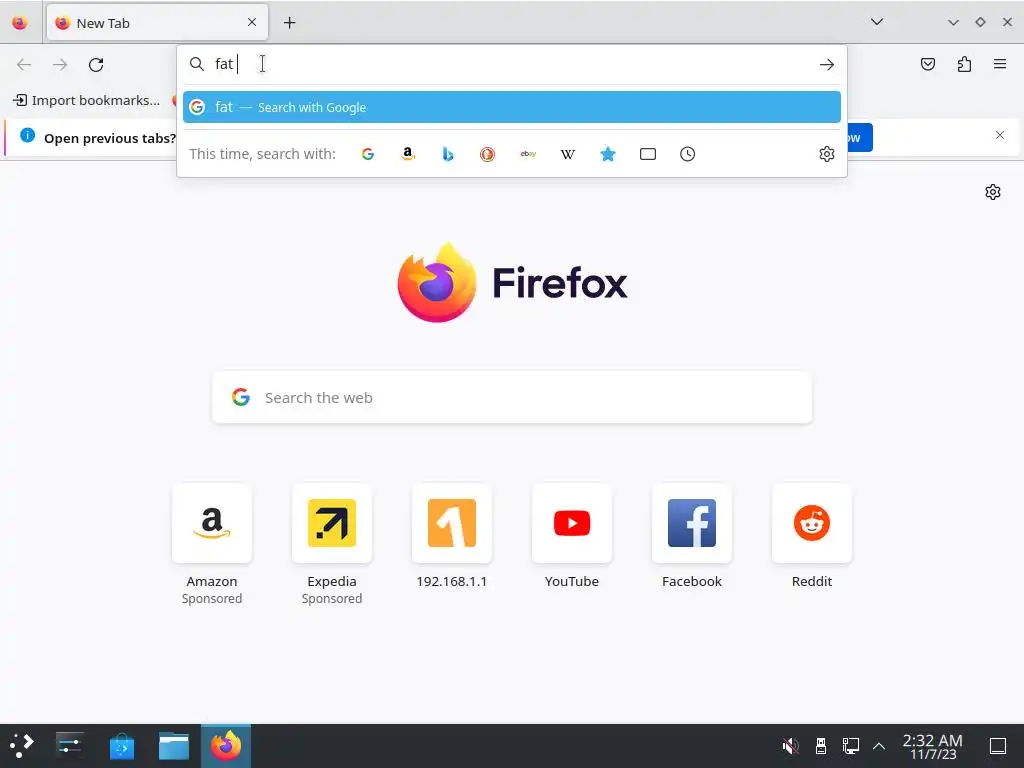
Task: Choose the 'fat — Search with Google' suggestion
Action: coord(512,107)
